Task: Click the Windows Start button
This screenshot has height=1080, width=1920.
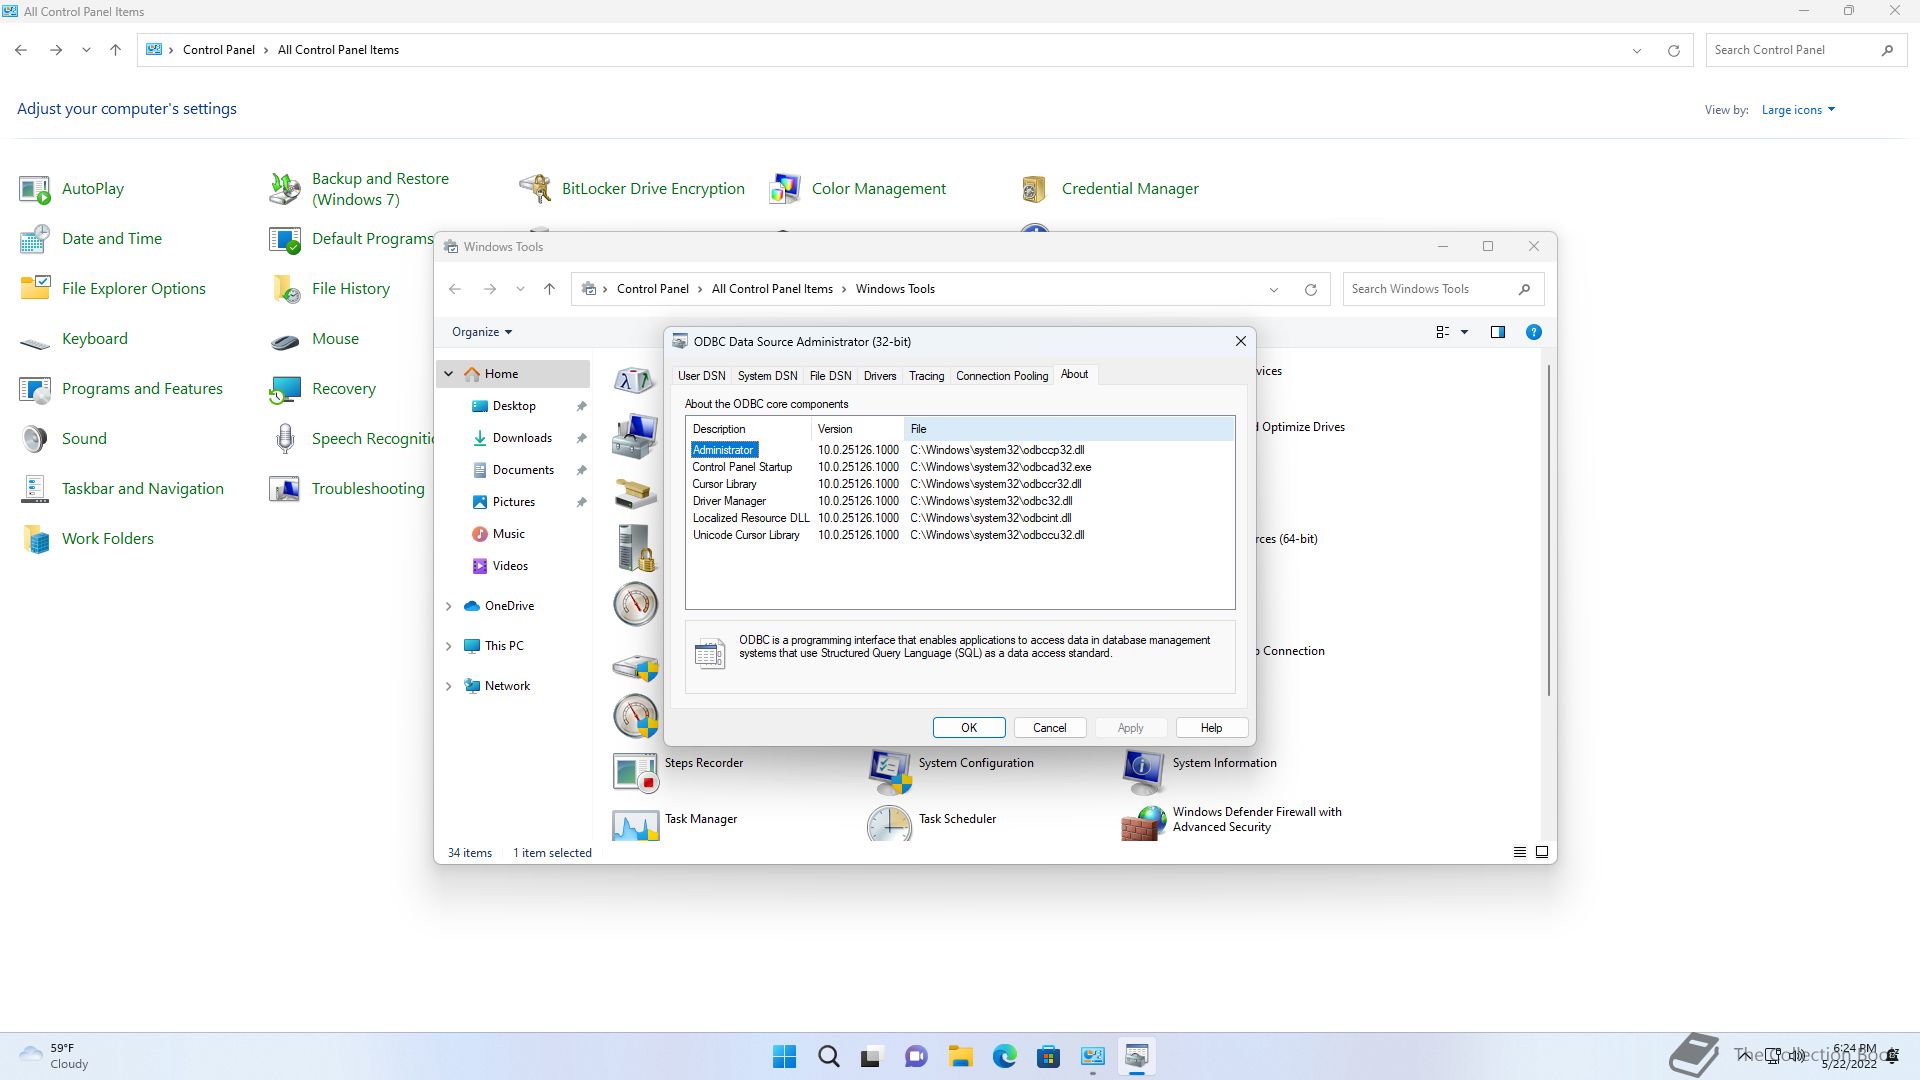Action: (785, 1056)
